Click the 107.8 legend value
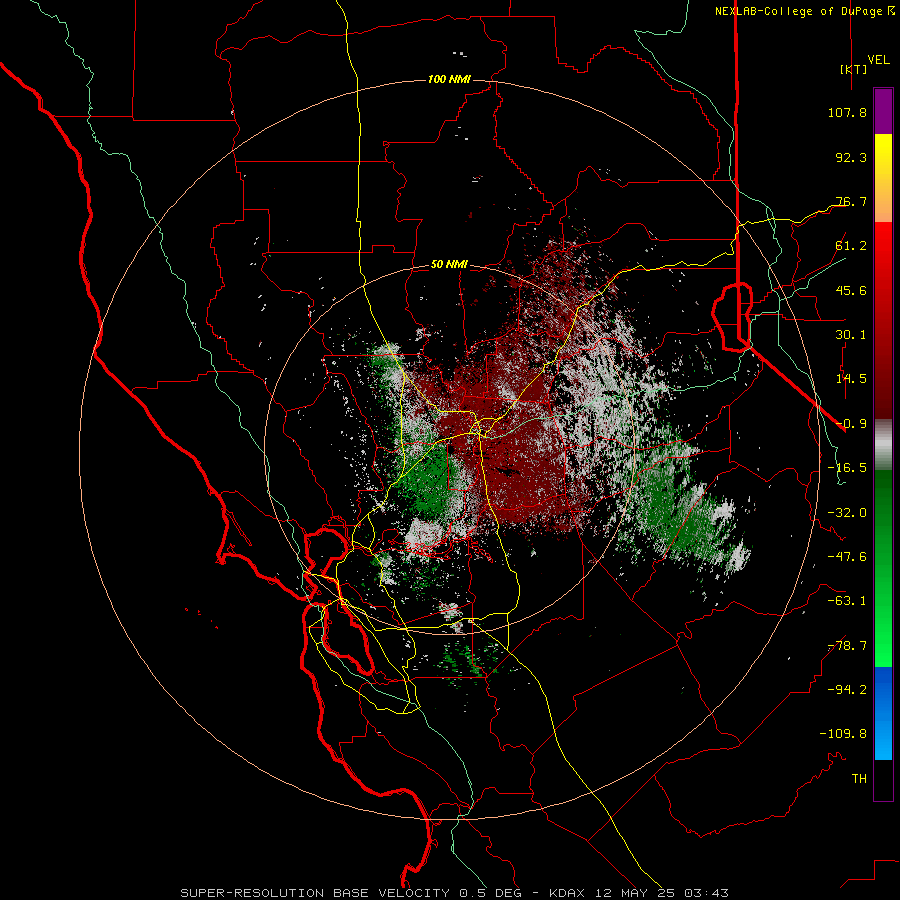900x900 pixels. (847, 112)
